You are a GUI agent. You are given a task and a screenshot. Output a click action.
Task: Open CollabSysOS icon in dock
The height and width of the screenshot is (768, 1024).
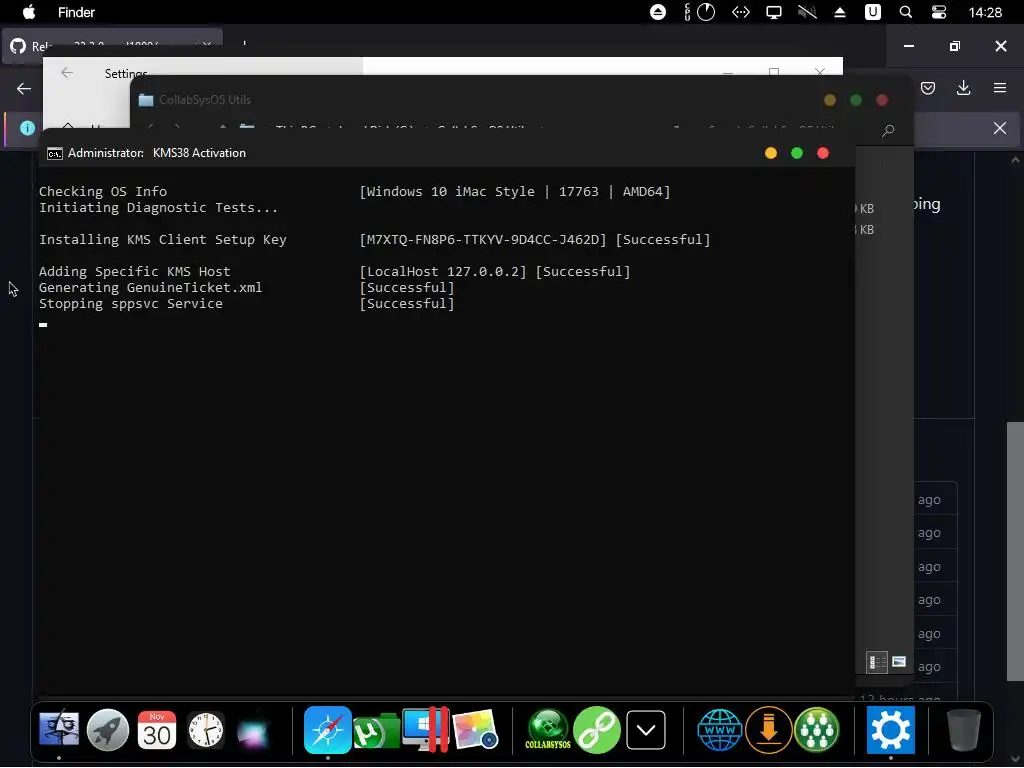(547, 729)
